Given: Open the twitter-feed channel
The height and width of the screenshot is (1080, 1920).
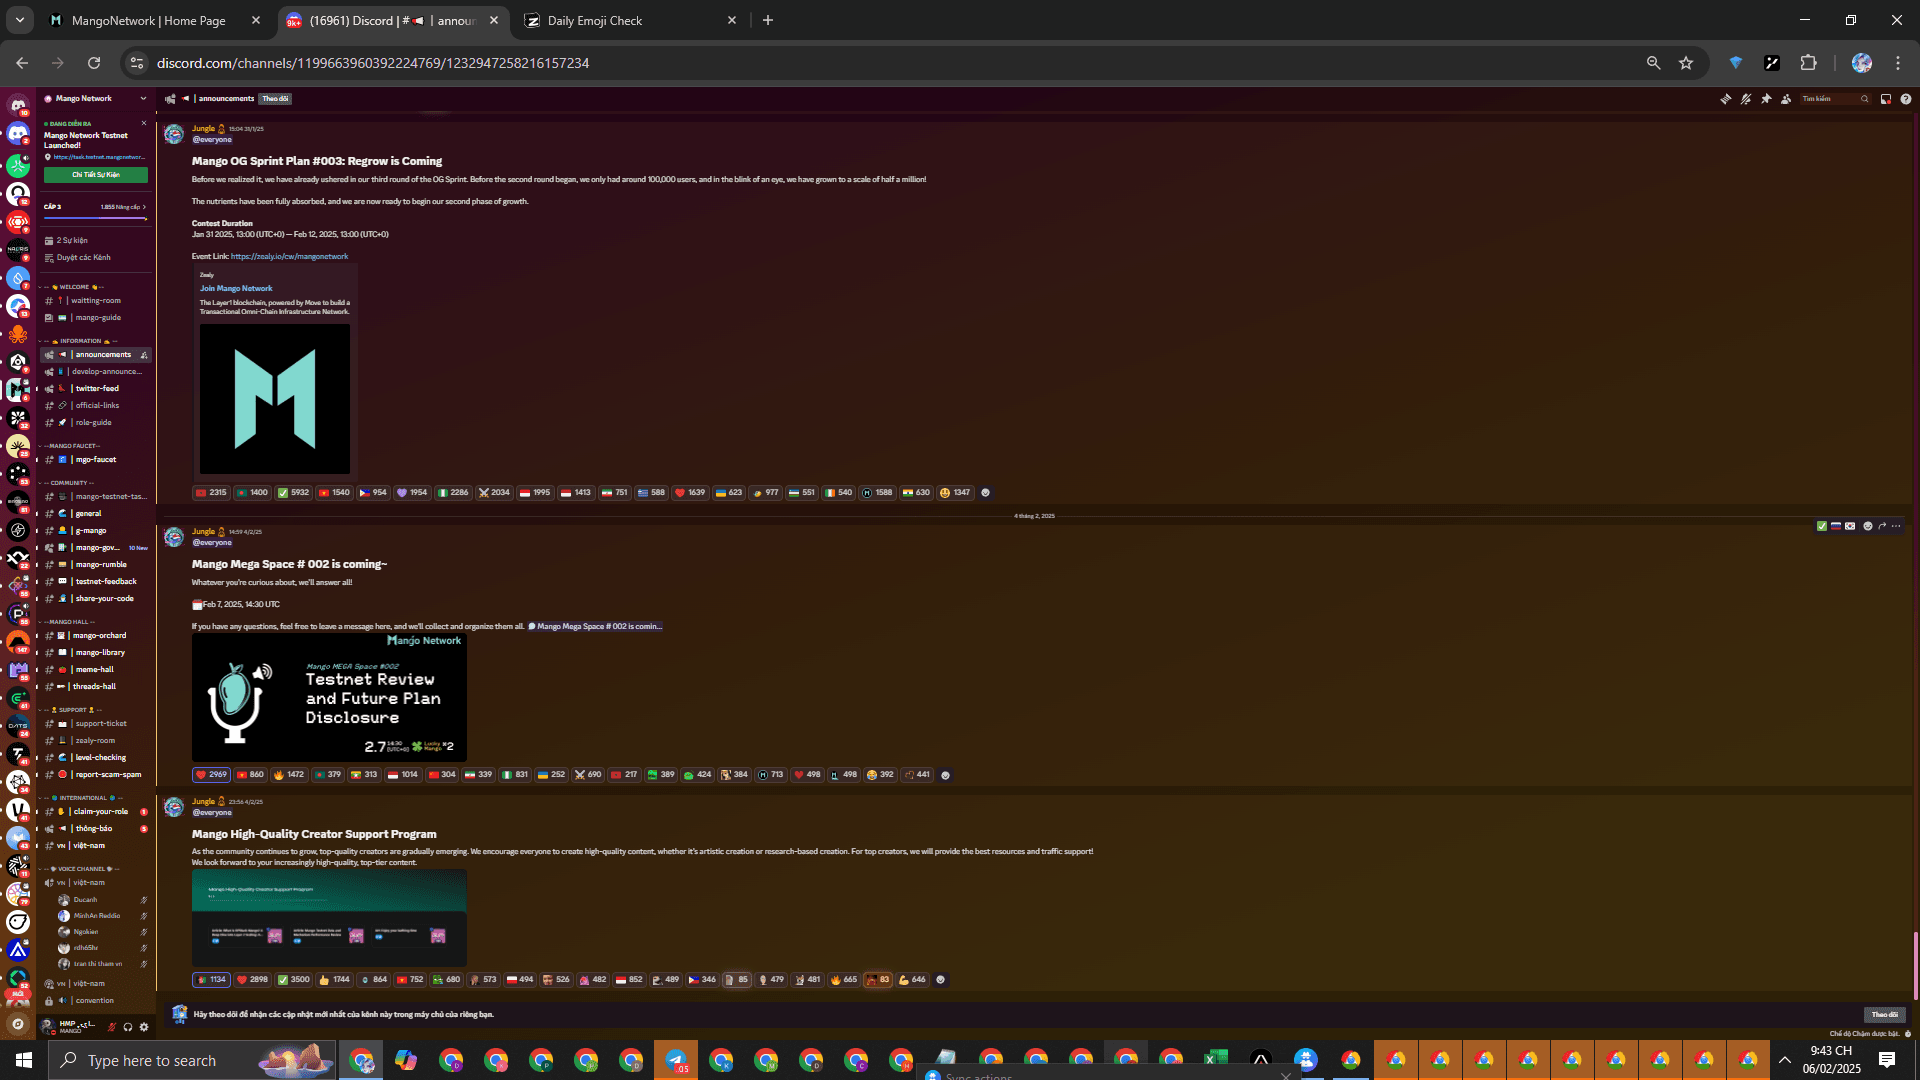Looking at the screenshot, I should click(96, 389).
